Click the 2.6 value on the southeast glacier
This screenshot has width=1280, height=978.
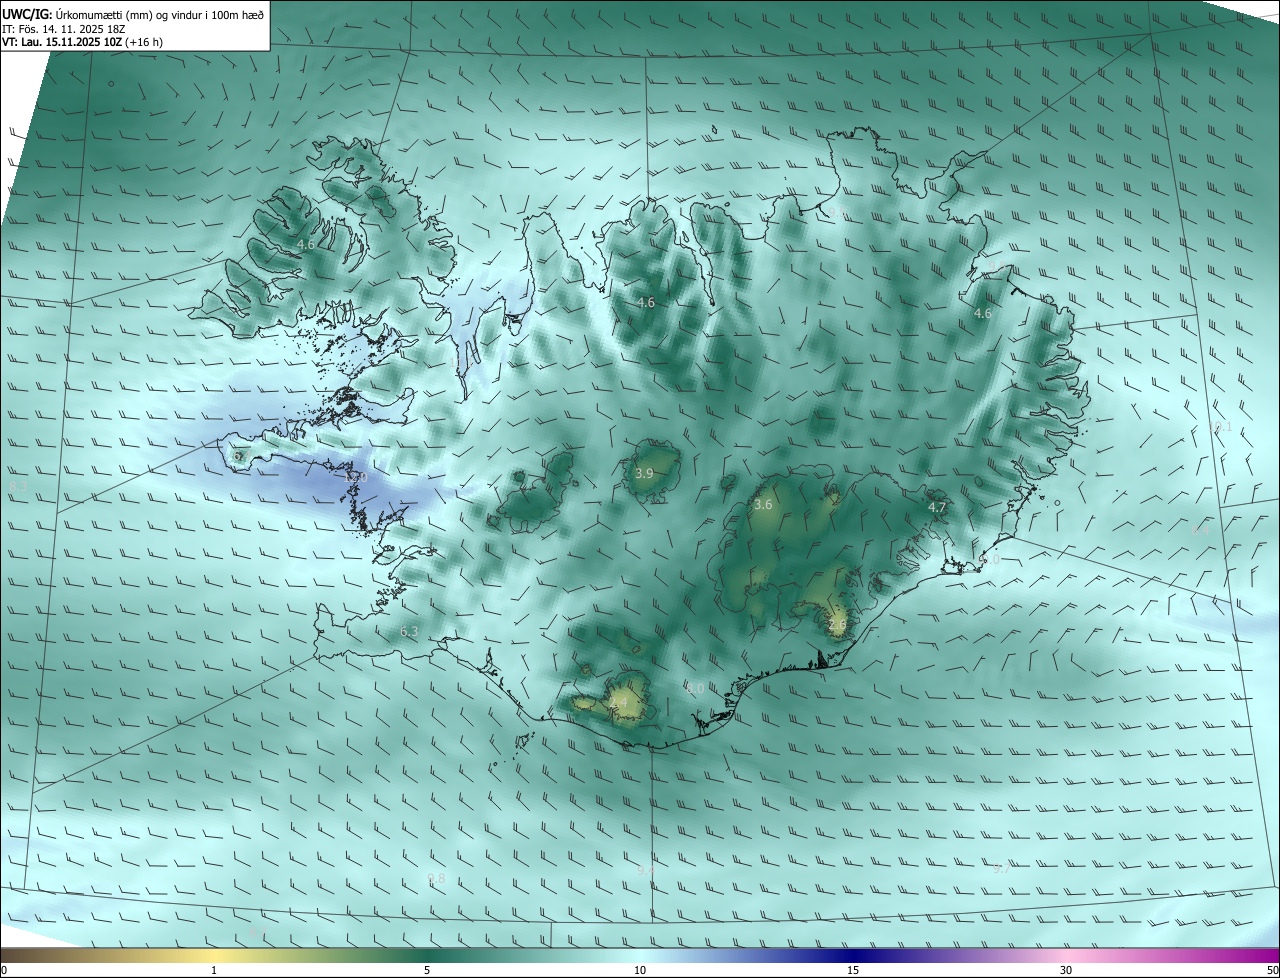coord(838,625)
